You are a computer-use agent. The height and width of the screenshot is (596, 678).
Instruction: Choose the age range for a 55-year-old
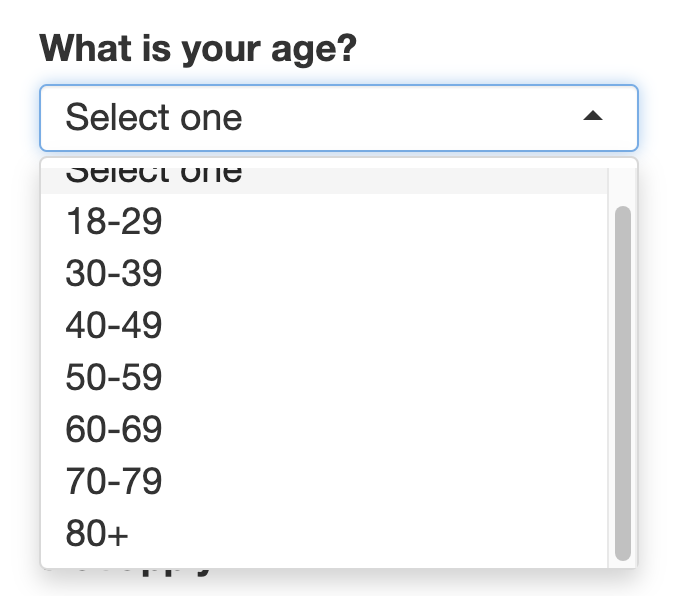click(114, 377)
